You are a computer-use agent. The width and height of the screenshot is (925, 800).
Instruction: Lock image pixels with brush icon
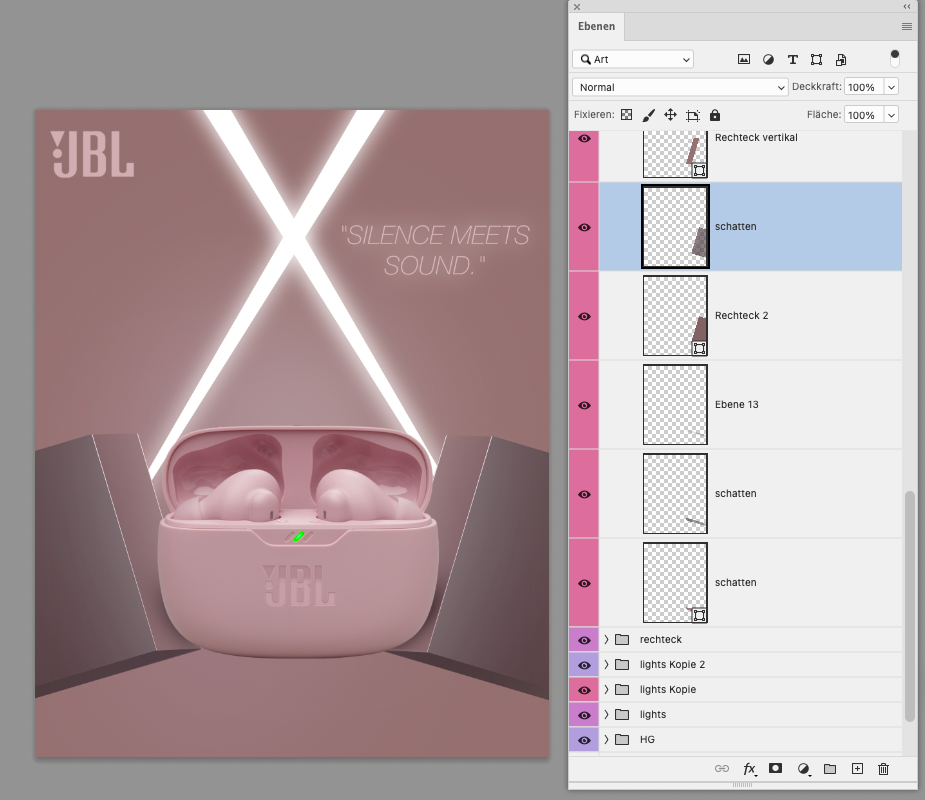tap(648, 115)
